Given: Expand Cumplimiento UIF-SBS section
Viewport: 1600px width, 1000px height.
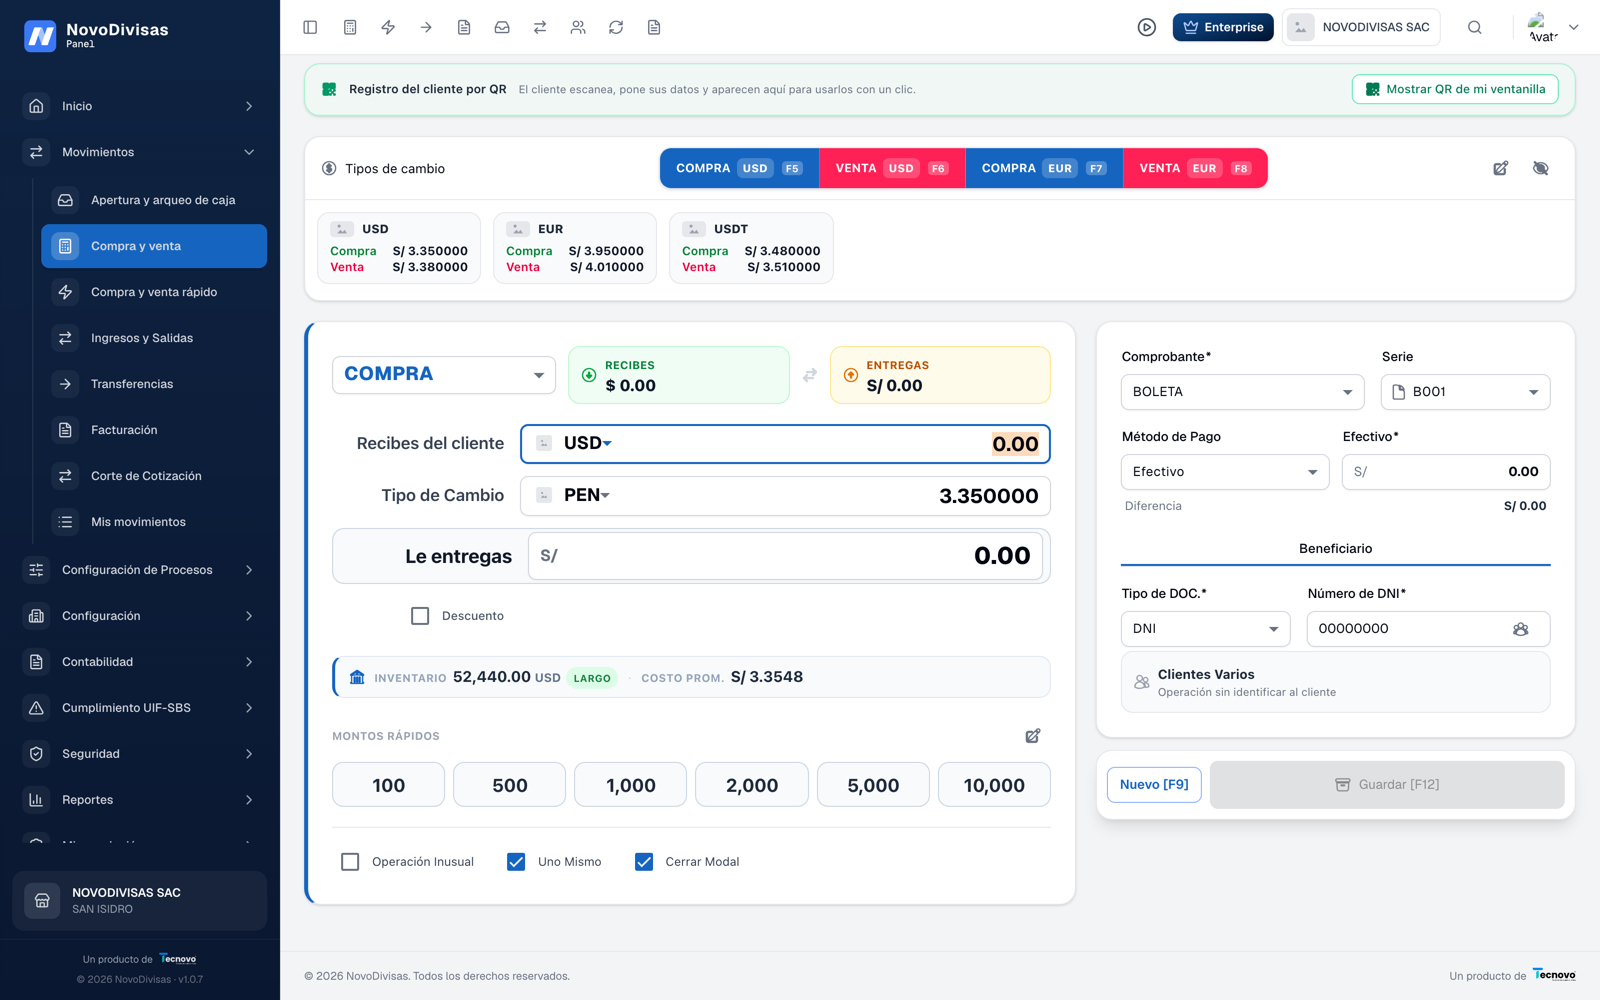Looking at the screenshot, I should pyautogui.click(x=140, y=708).
